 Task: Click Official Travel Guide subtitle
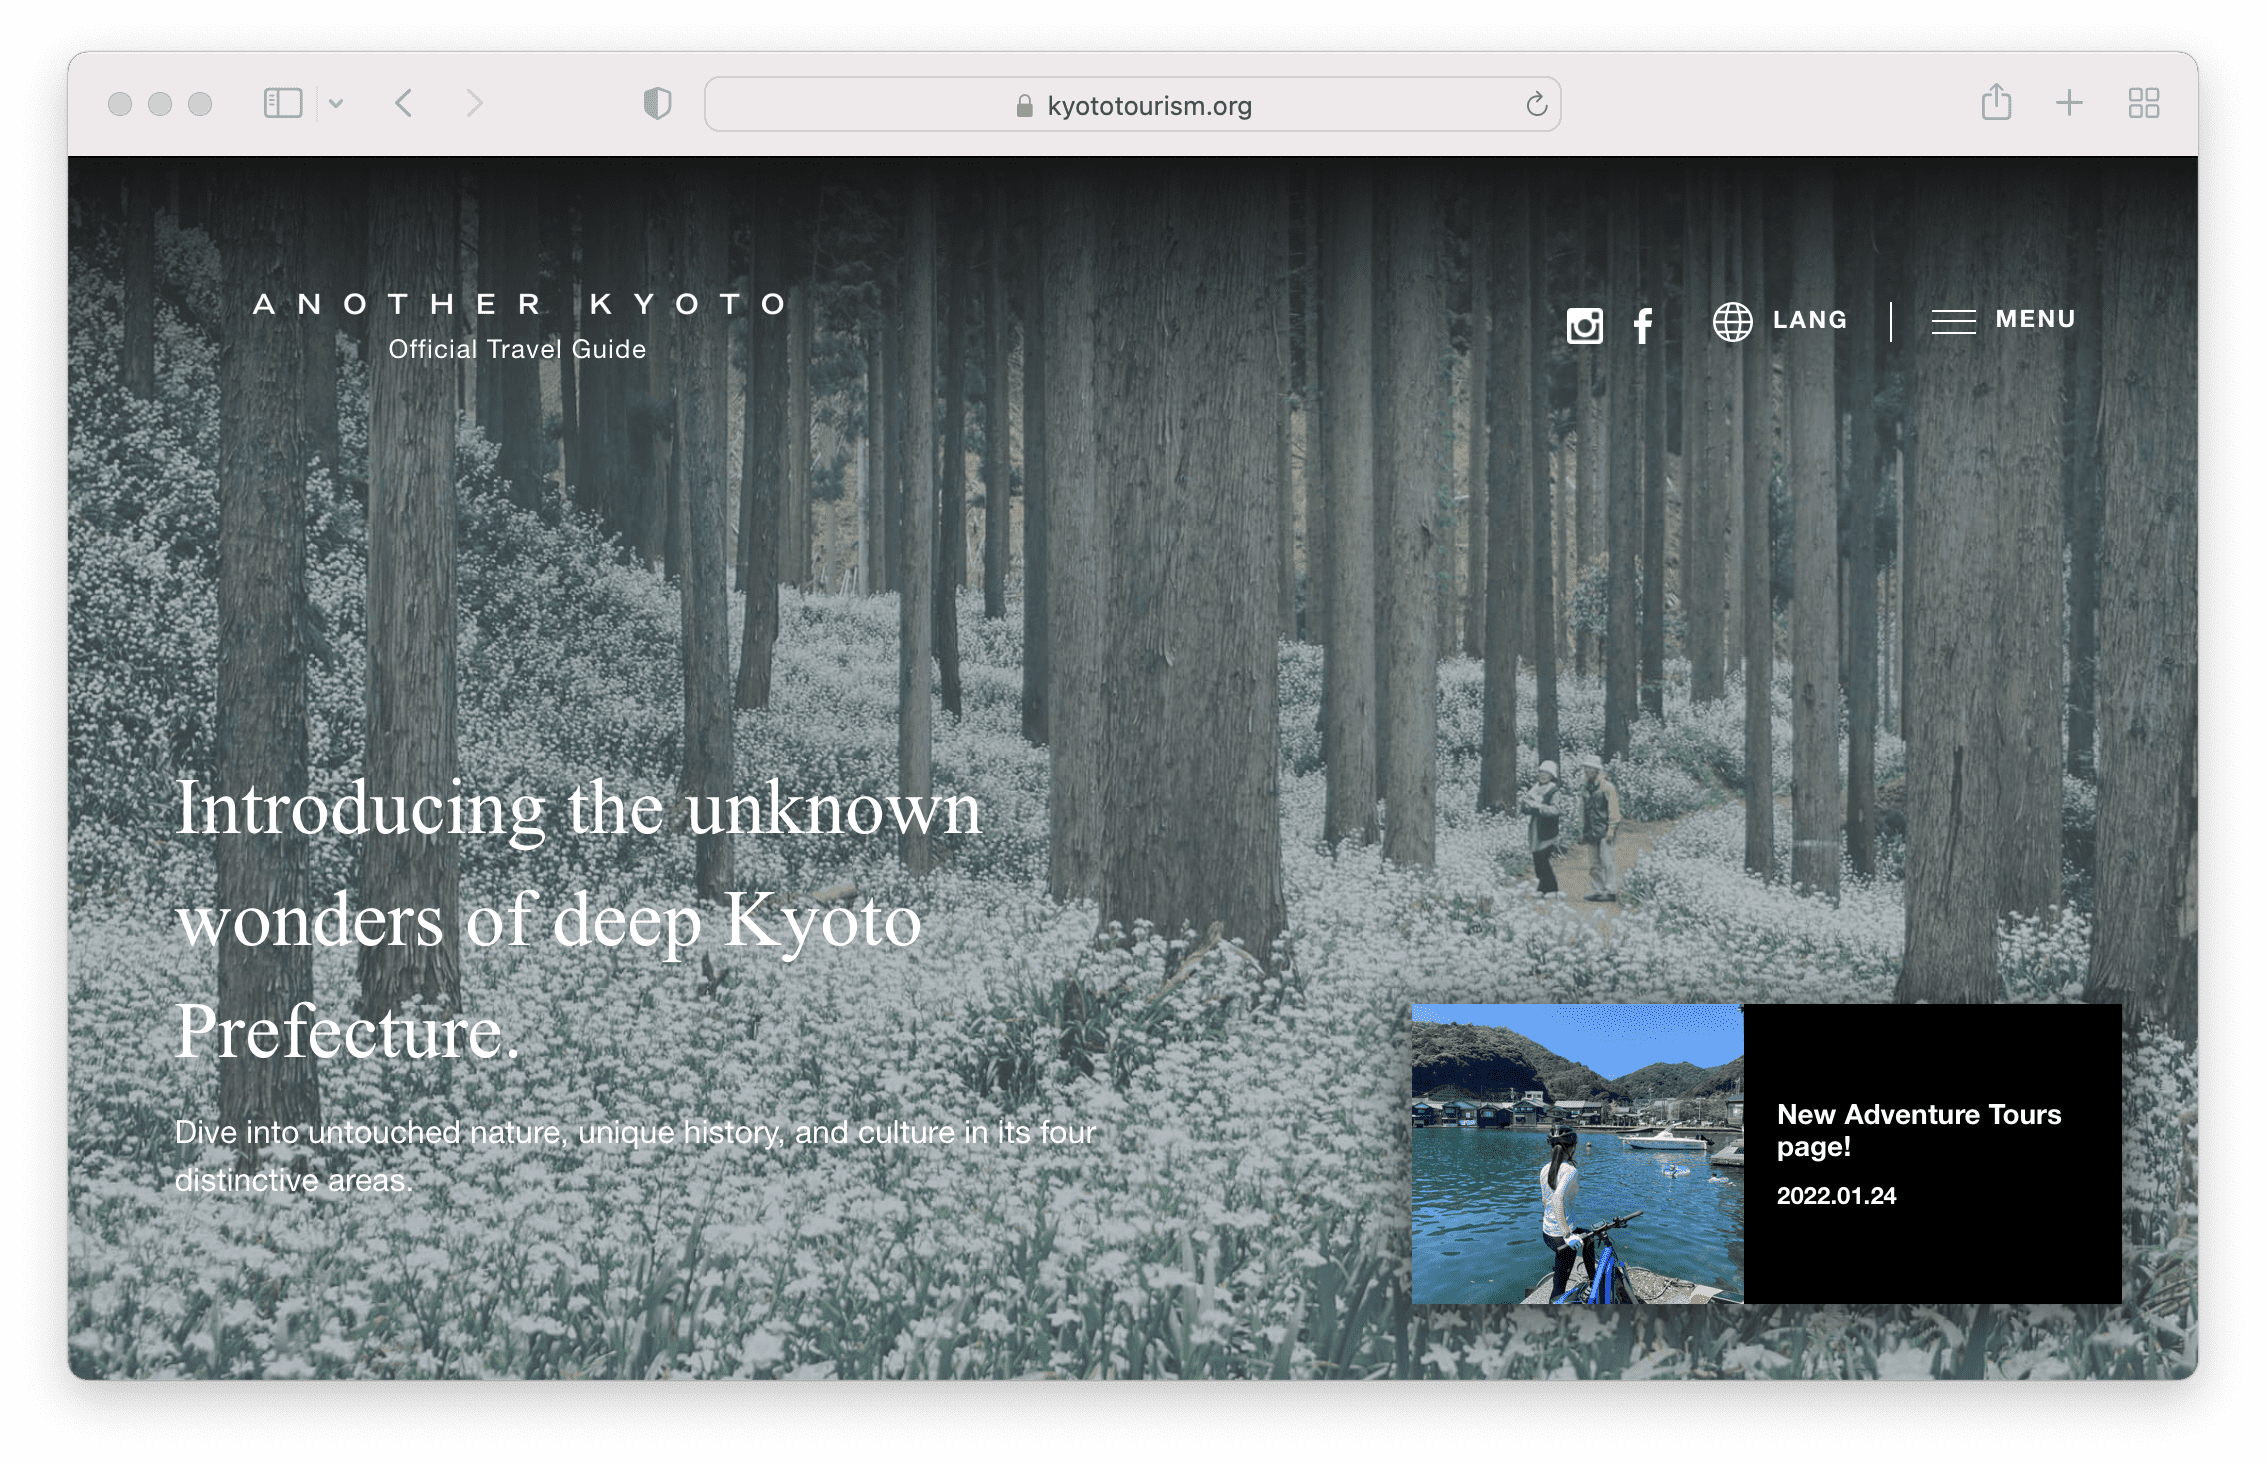click(x=517, y=349)
